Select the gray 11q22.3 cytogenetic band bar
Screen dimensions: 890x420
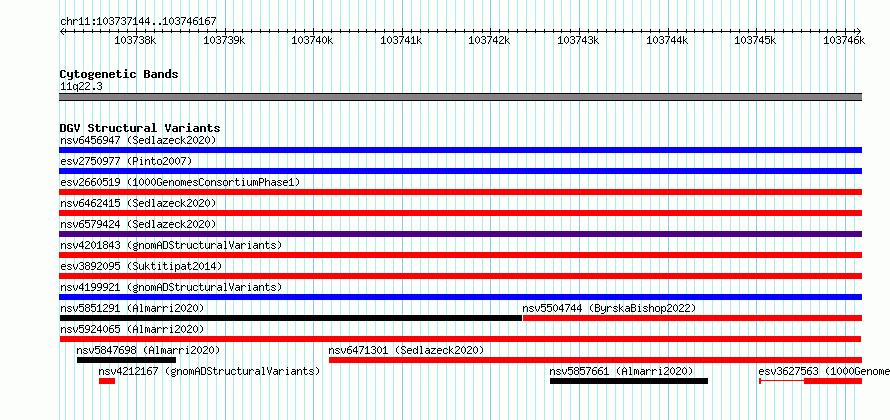pyautogui.click(x=460, y=97)
